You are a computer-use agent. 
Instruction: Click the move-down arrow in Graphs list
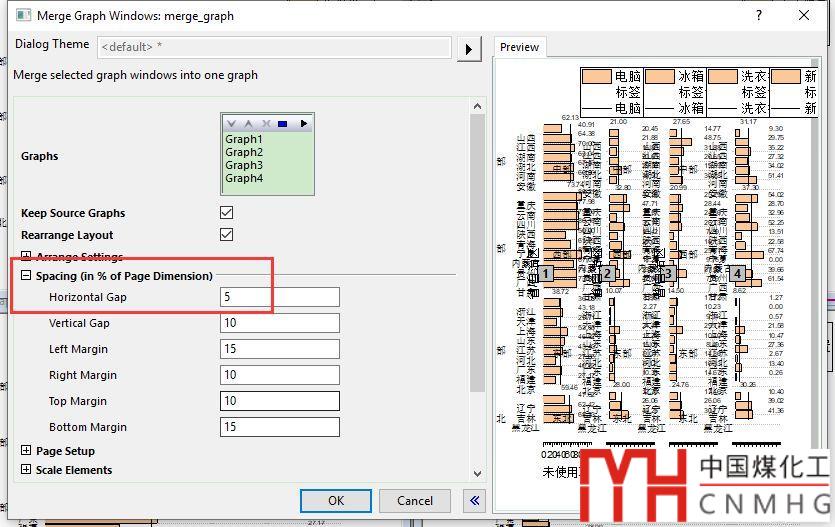click(x=232, y=124)
